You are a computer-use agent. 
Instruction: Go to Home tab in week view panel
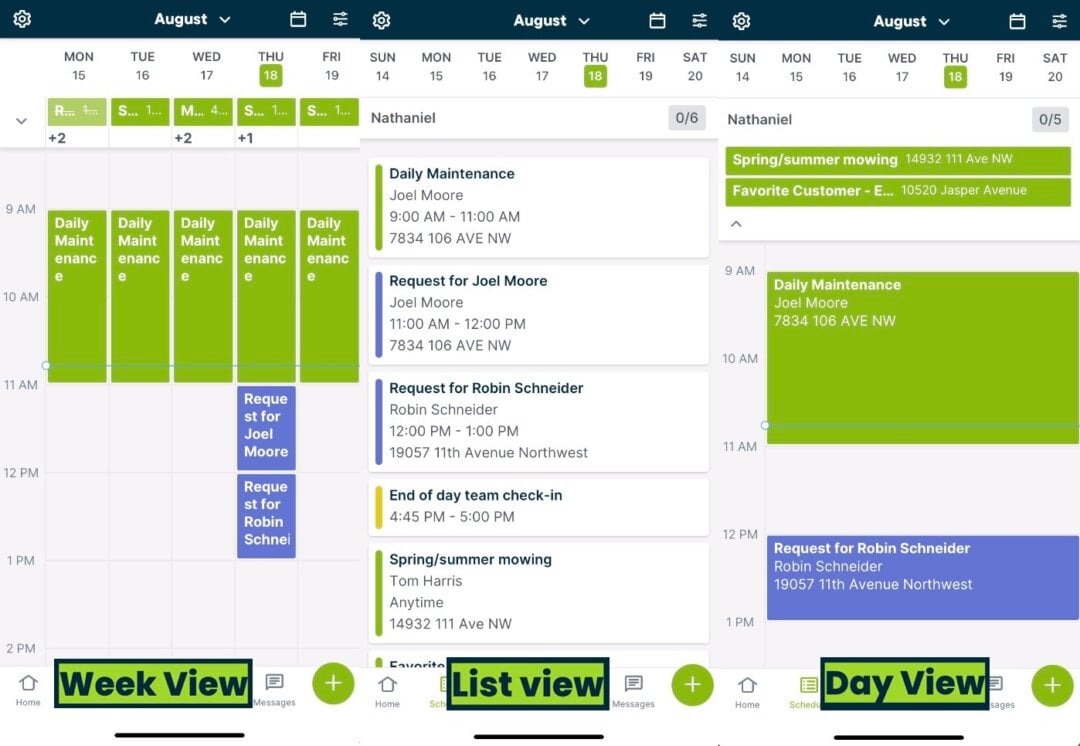click(x=28, y=689)
